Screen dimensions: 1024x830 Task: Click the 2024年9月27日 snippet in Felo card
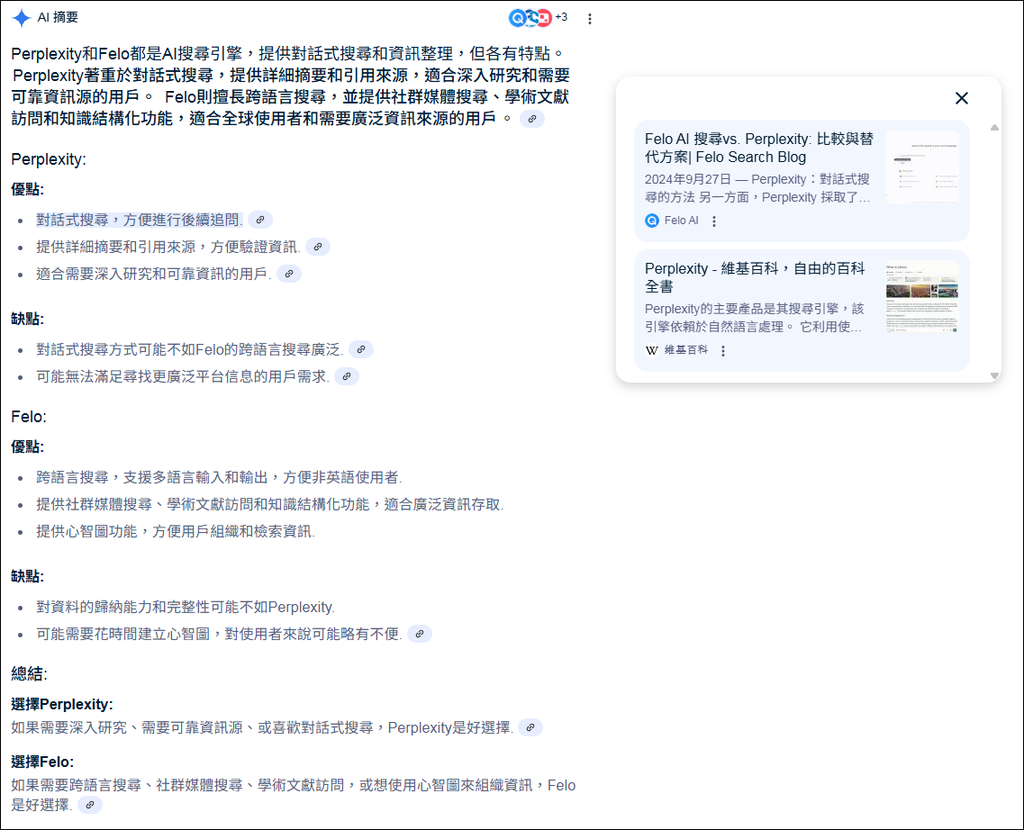tap(758, 188)
